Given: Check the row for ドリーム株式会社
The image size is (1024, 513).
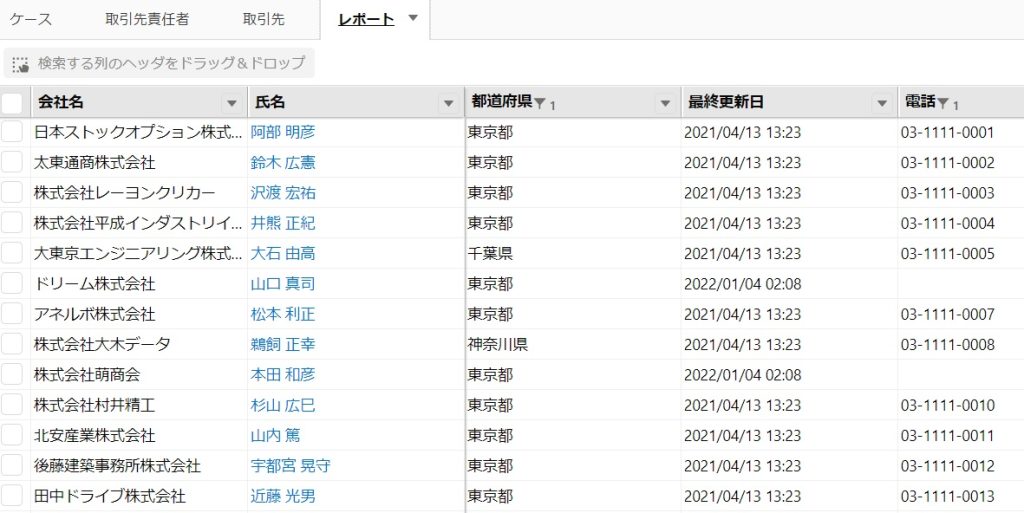Looking at the screenshot, I should pyautogui.click(x=12, y=284).
